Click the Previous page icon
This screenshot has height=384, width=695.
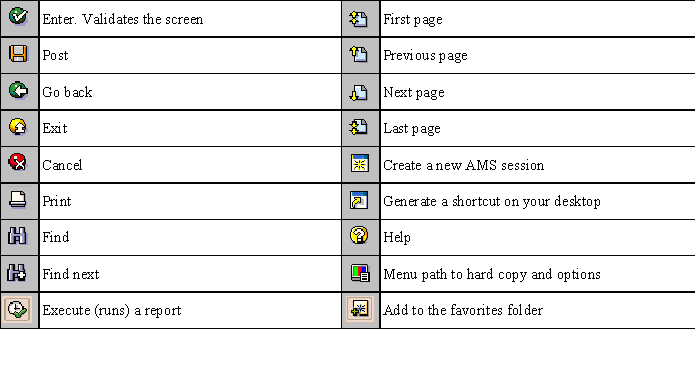pos(359,55)
